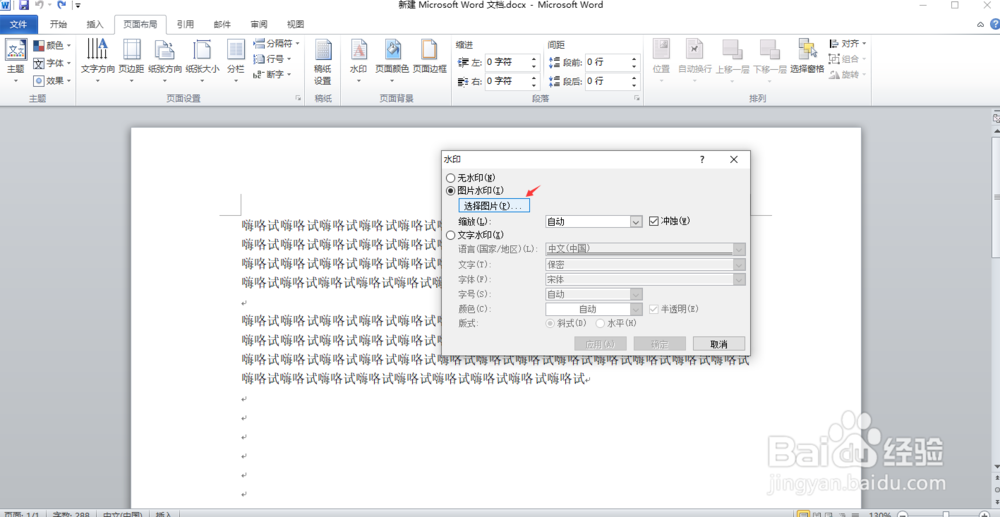Click the 选择图片 button
The width and height of the screenshot is (1000, 517).
[494, 206]
